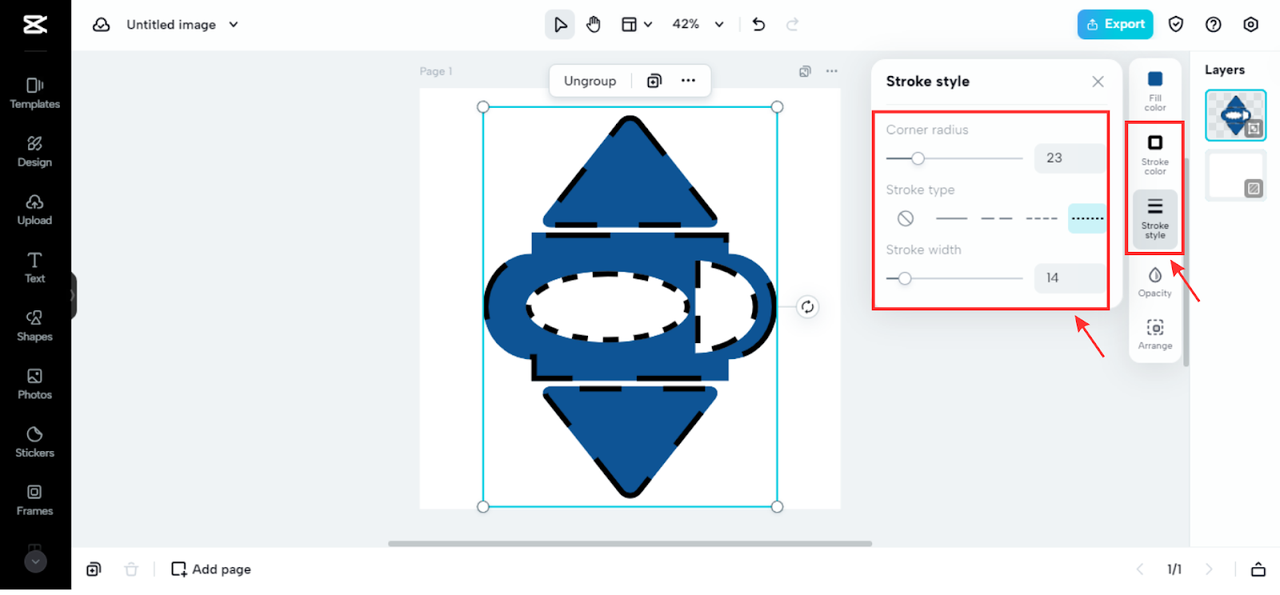The width and height of the screenshot is (1280, 595).
Task: Redo the last action
Action: [x=793, y=25]
